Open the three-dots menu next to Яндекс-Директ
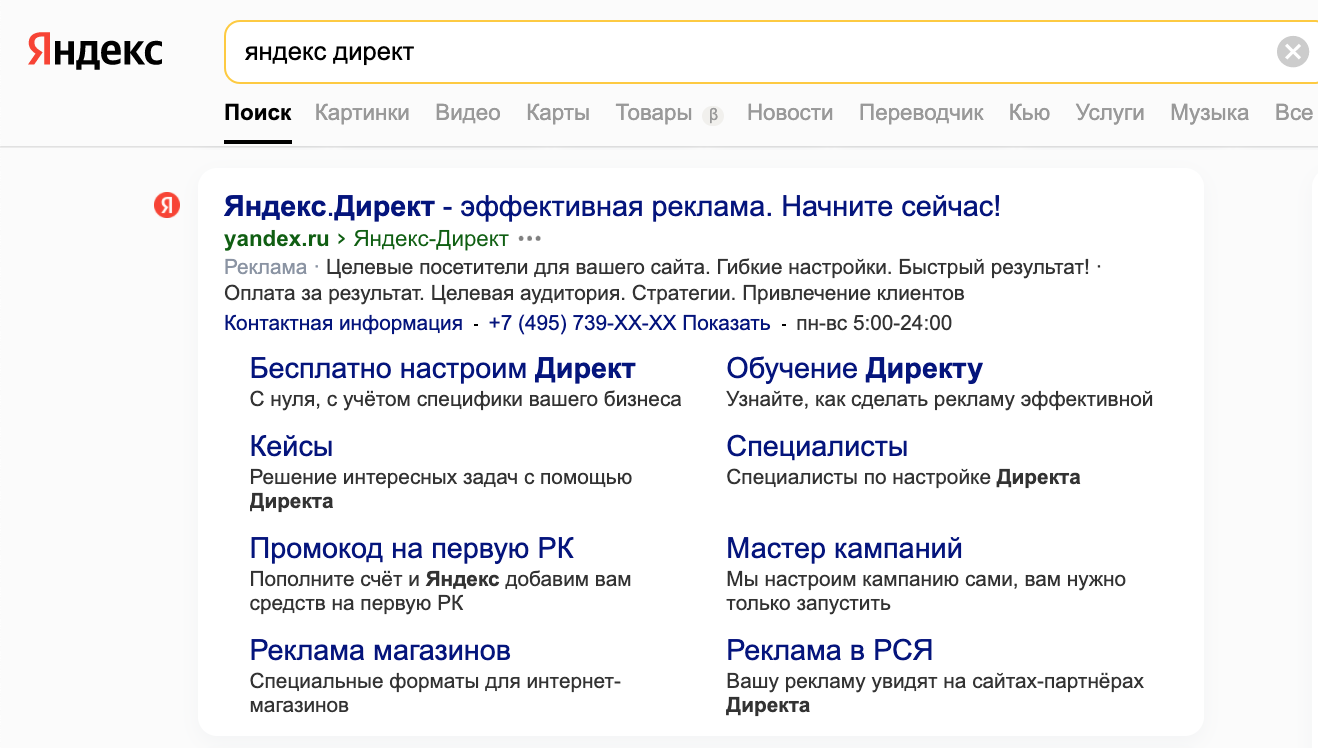This screenshot has width=1318, height=748. (x=530, y=239)
